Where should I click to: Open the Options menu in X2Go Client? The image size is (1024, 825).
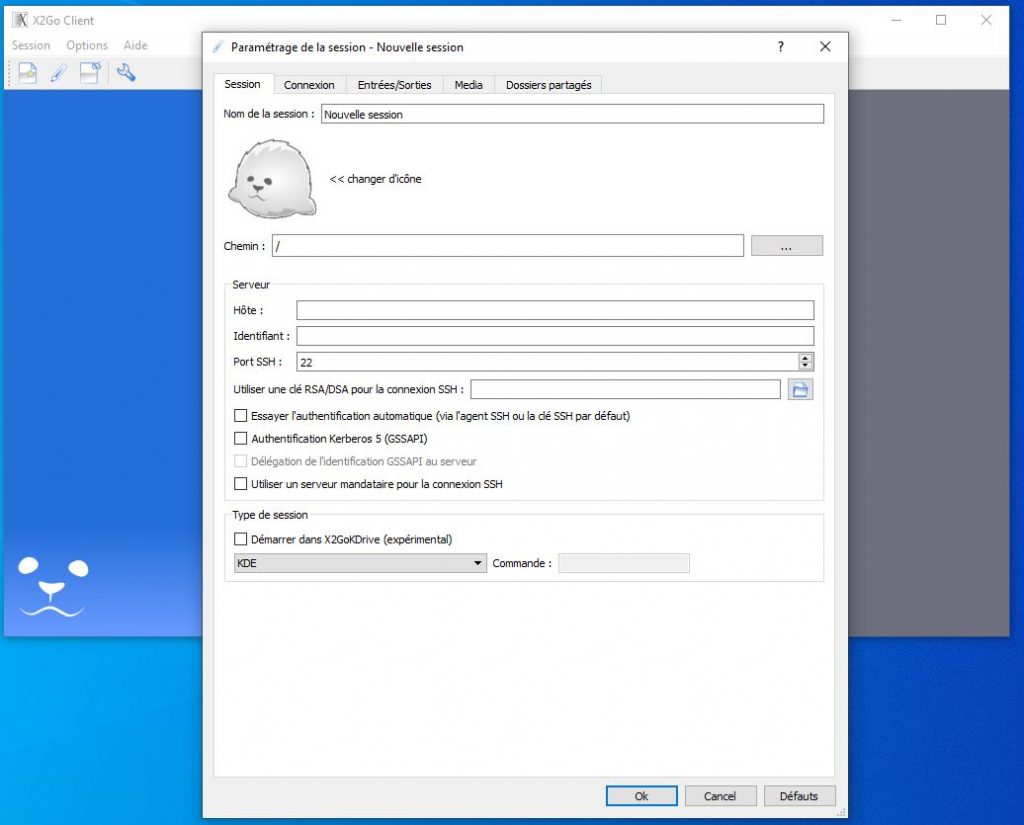point(87,45)
